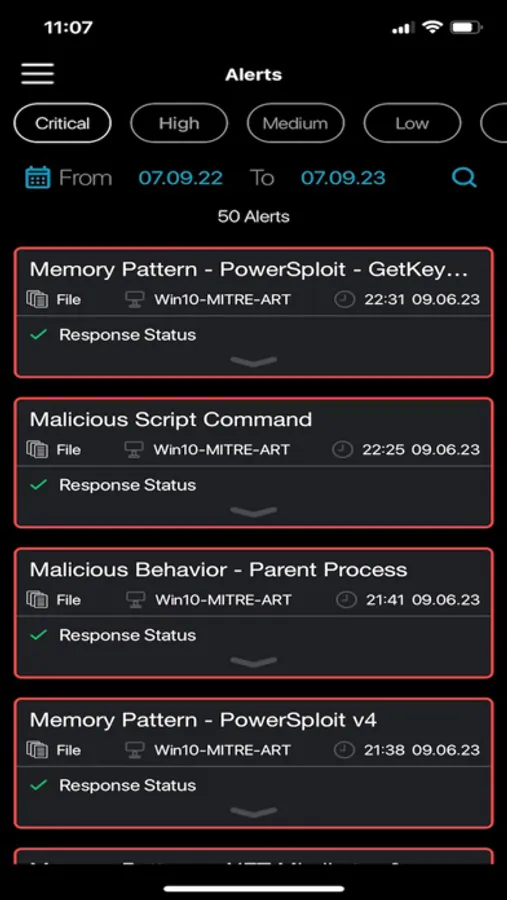Open the hamburger menu
The height and width of the screenshot is (900, 507).
[38, 74]
